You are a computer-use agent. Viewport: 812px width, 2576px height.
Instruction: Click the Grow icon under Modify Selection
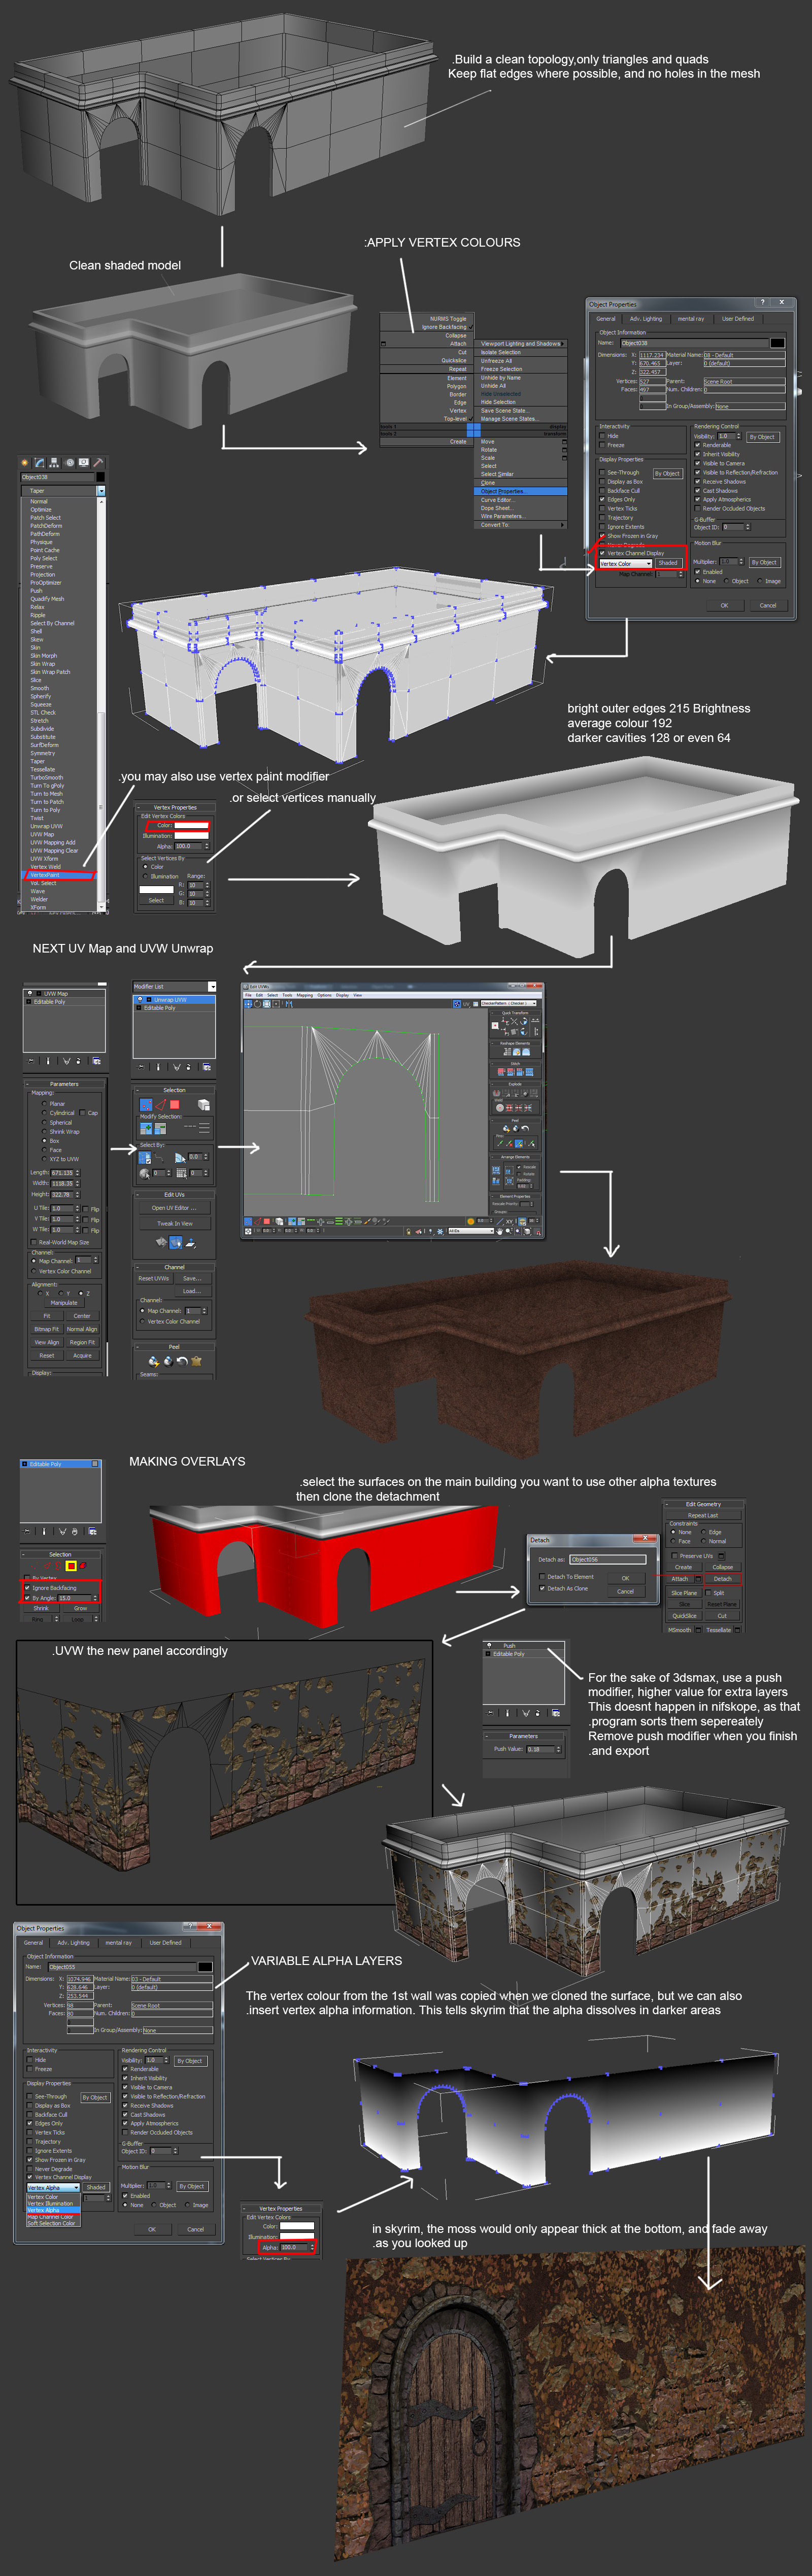click(146, 1128)
